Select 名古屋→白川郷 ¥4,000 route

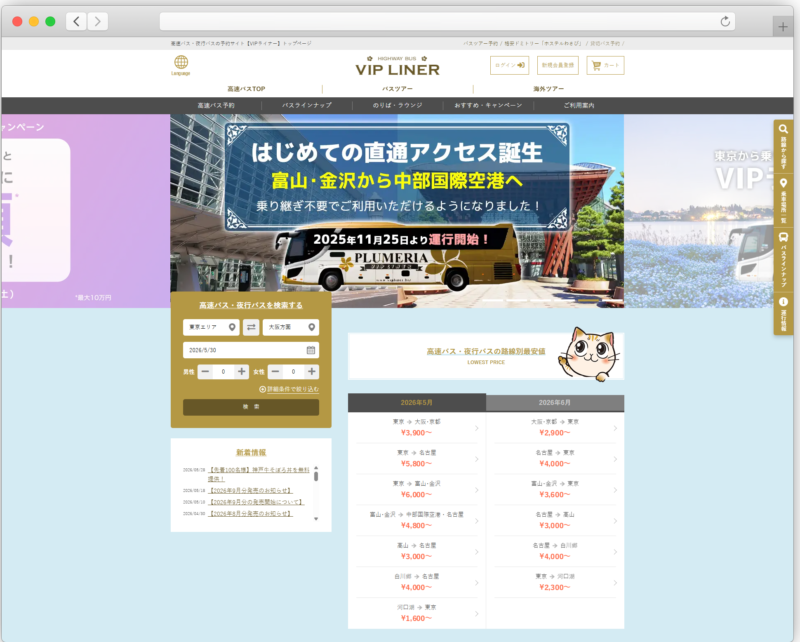tap(555, 551)
